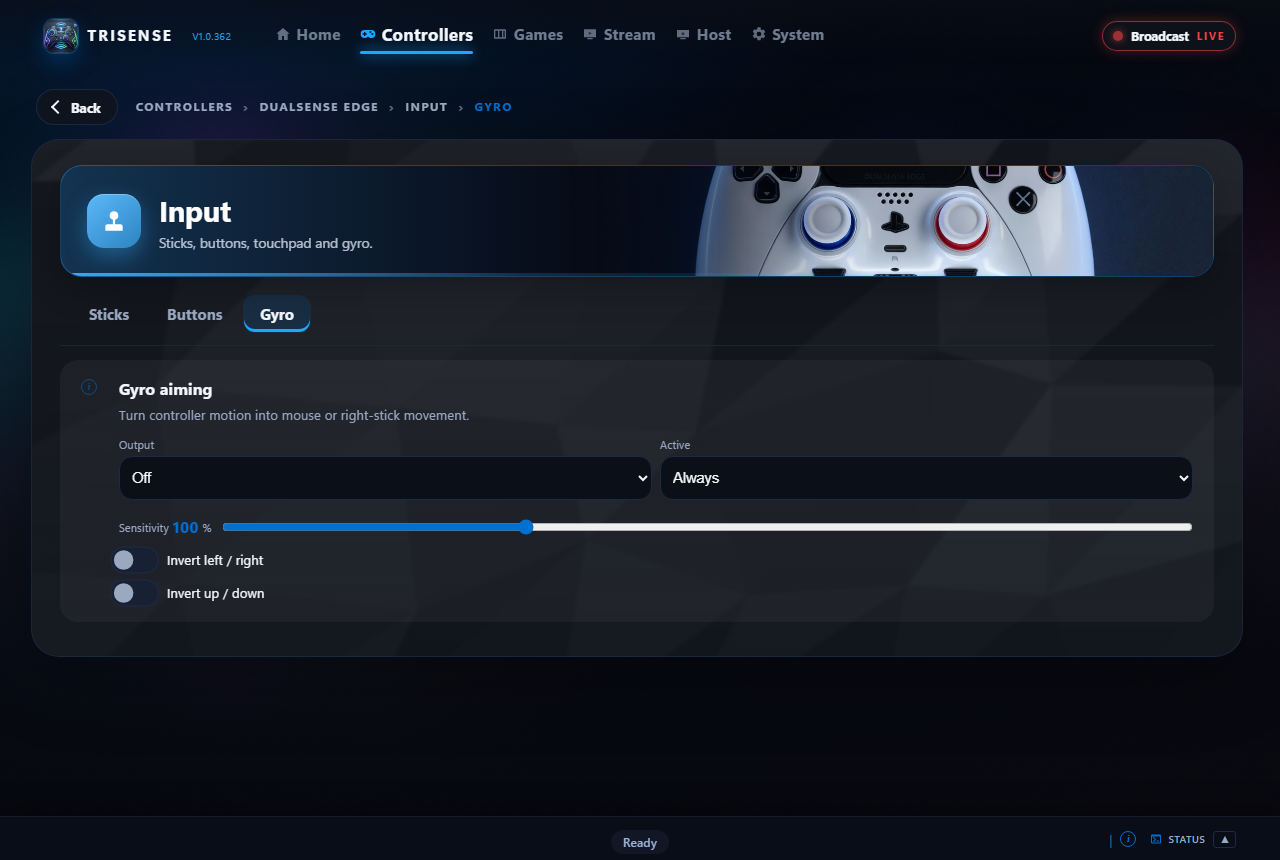The image size is (1280, 860).
Task: Click the Gyro aiming heading
Action: 165,389
